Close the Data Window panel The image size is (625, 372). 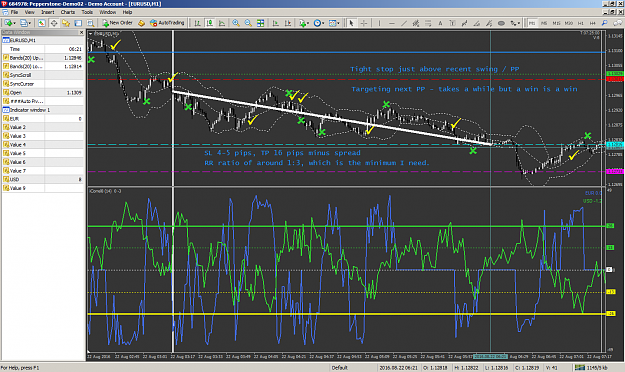pos(81,32)
